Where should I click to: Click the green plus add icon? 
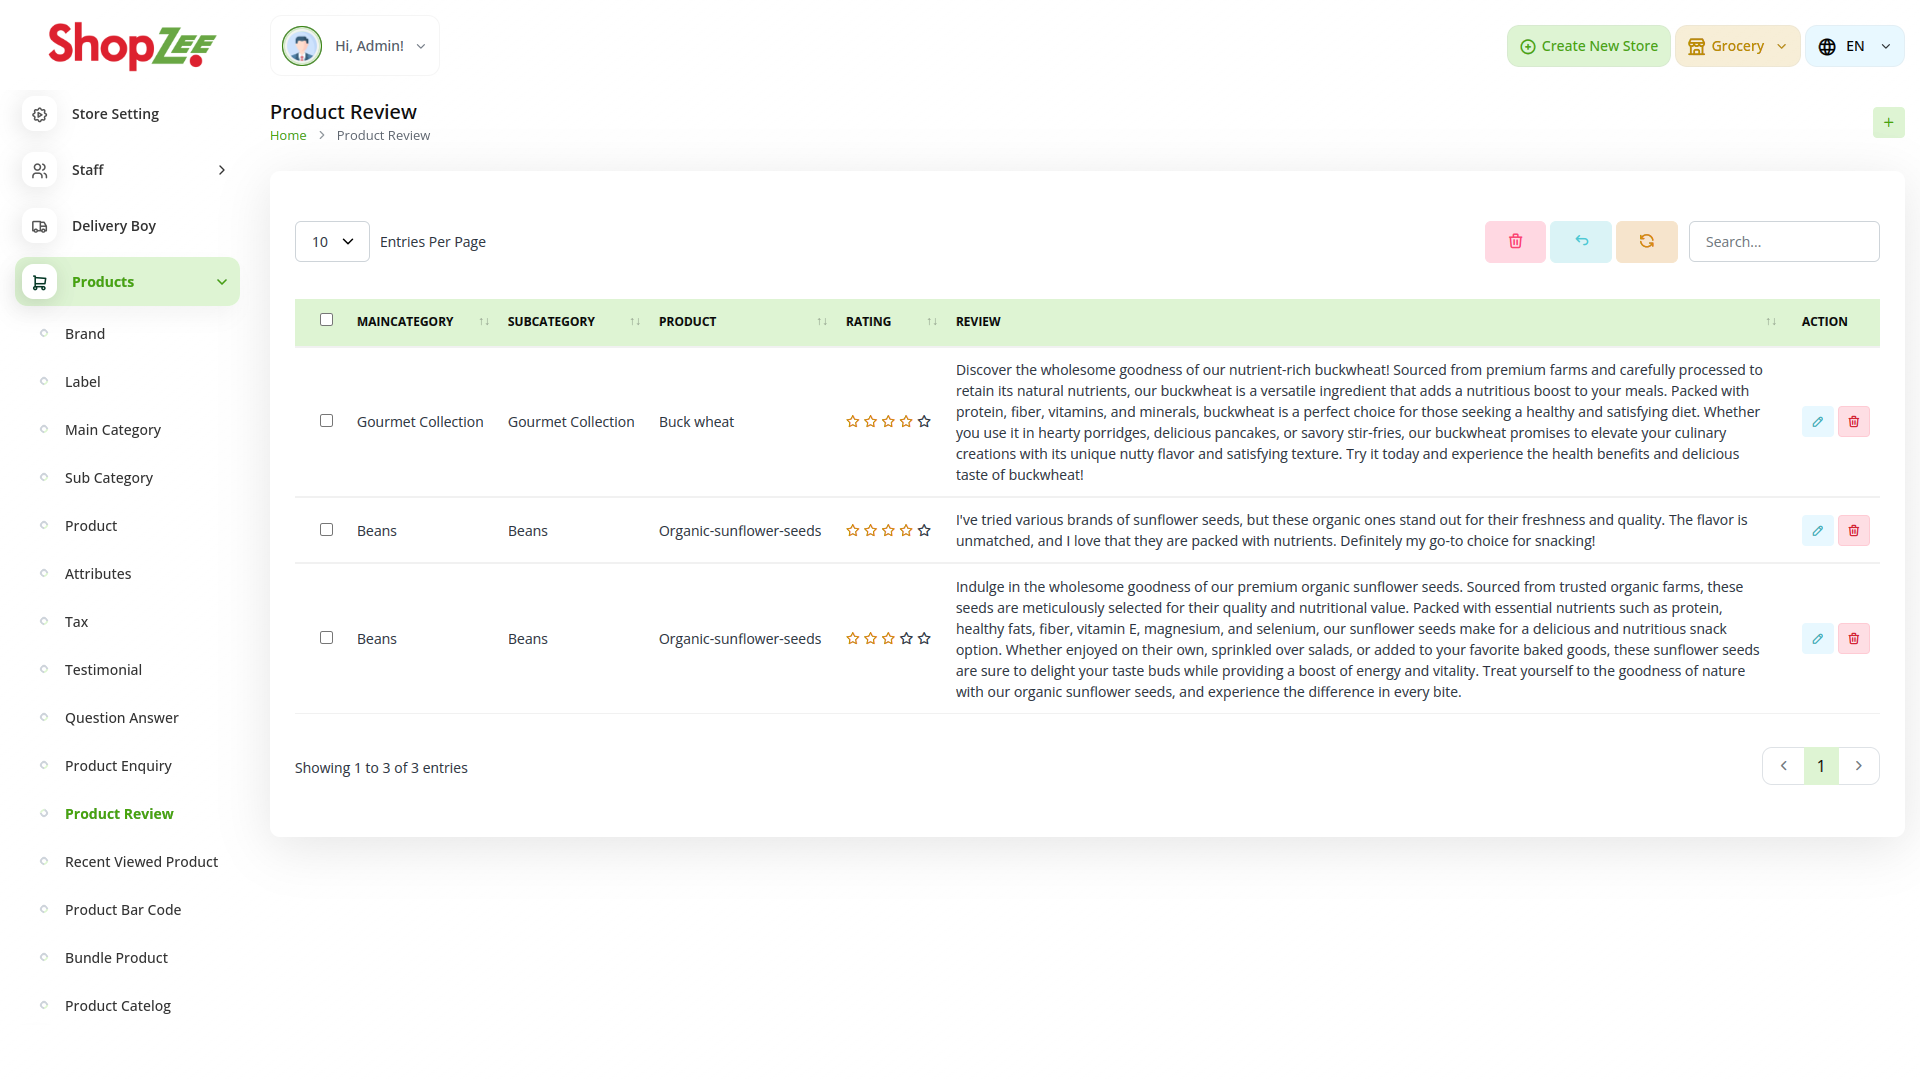tap(1888, 123)
